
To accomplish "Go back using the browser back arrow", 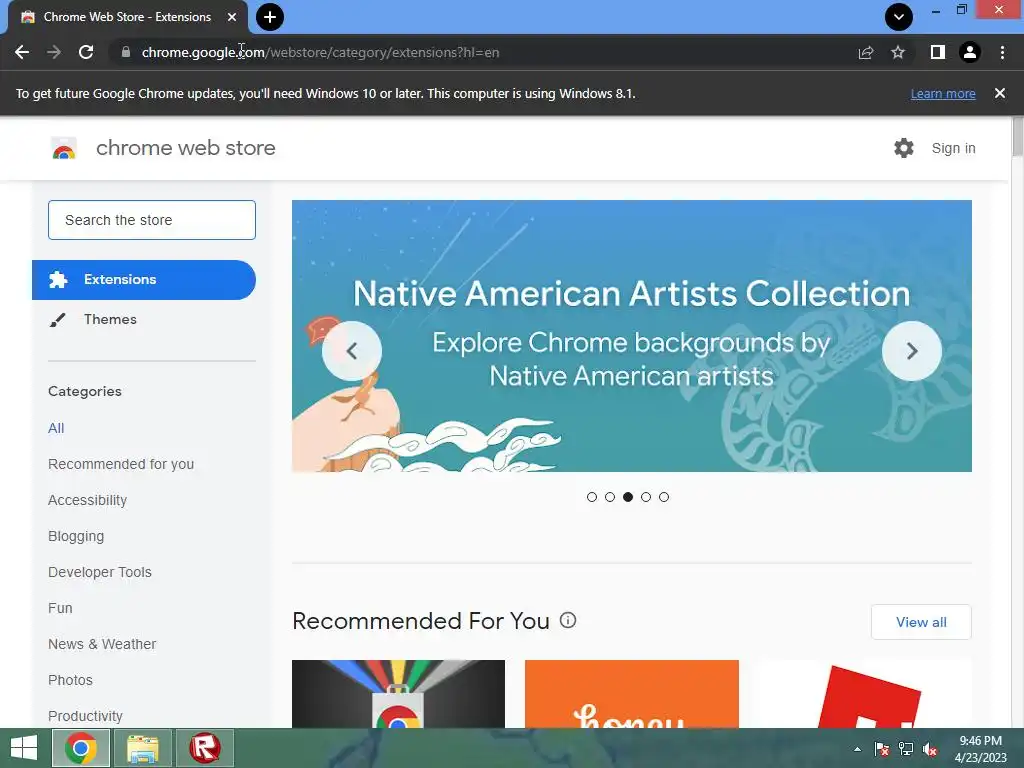I will (22, 52).
